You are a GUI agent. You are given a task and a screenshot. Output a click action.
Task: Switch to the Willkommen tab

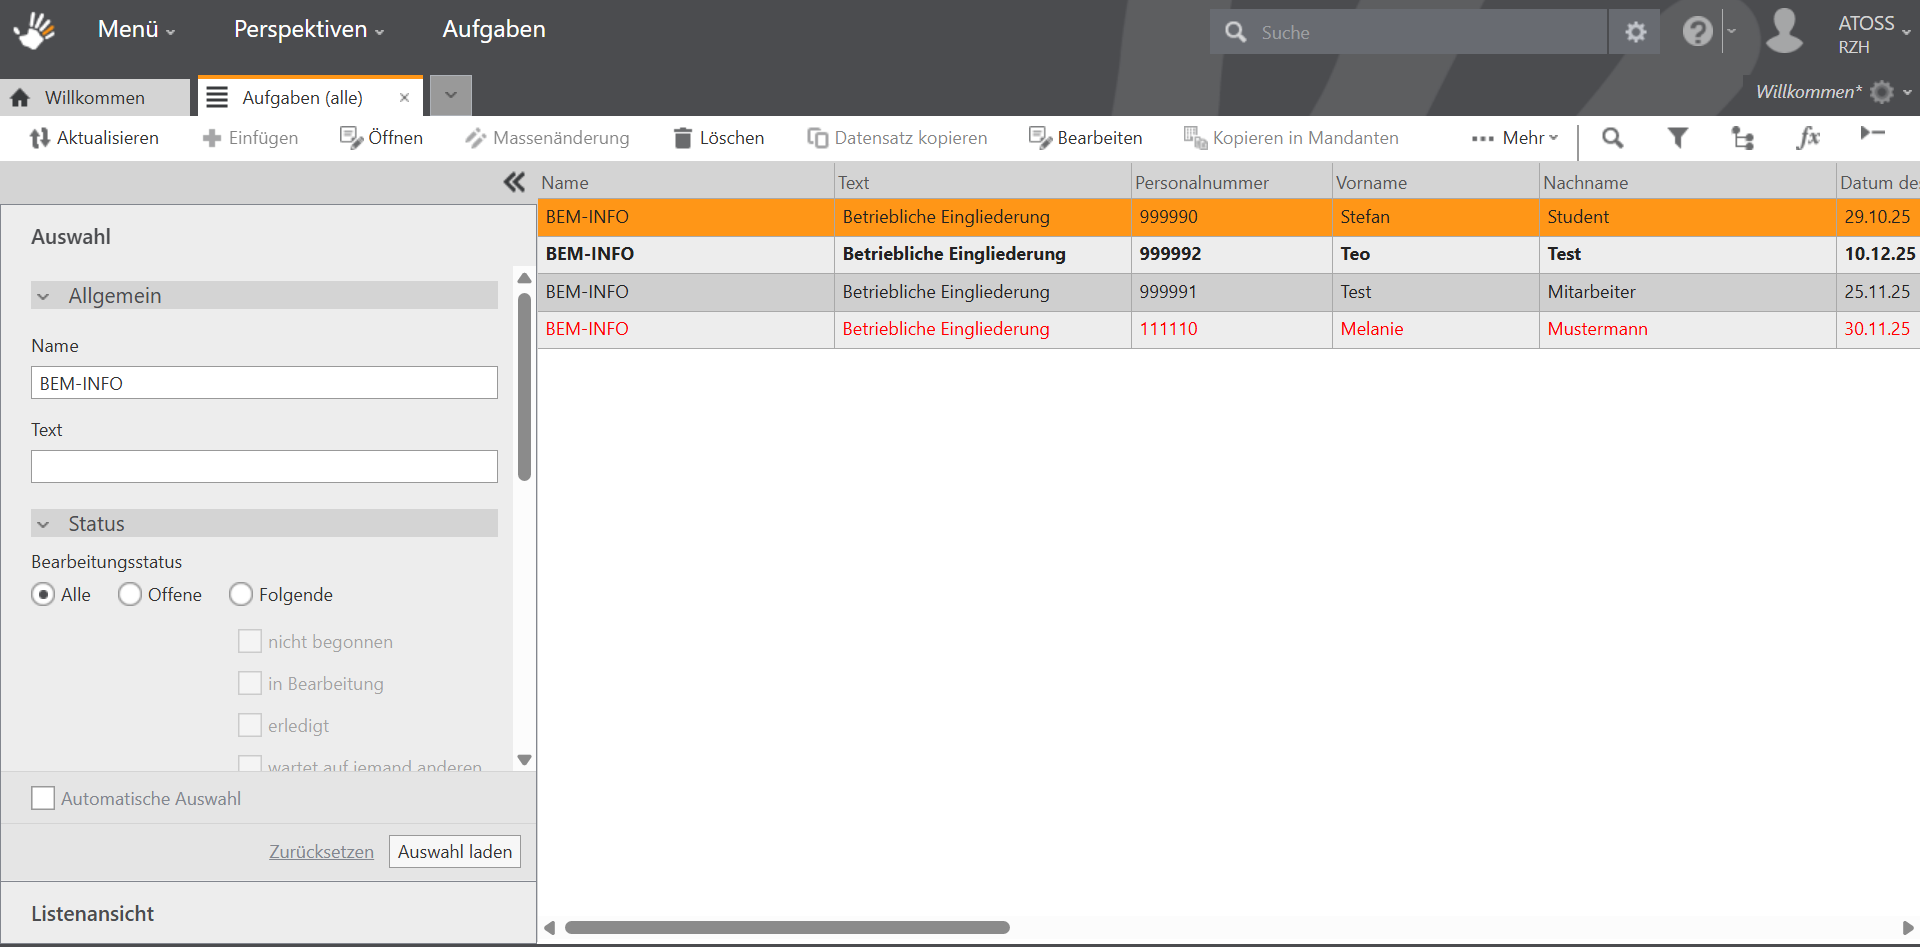94,98
